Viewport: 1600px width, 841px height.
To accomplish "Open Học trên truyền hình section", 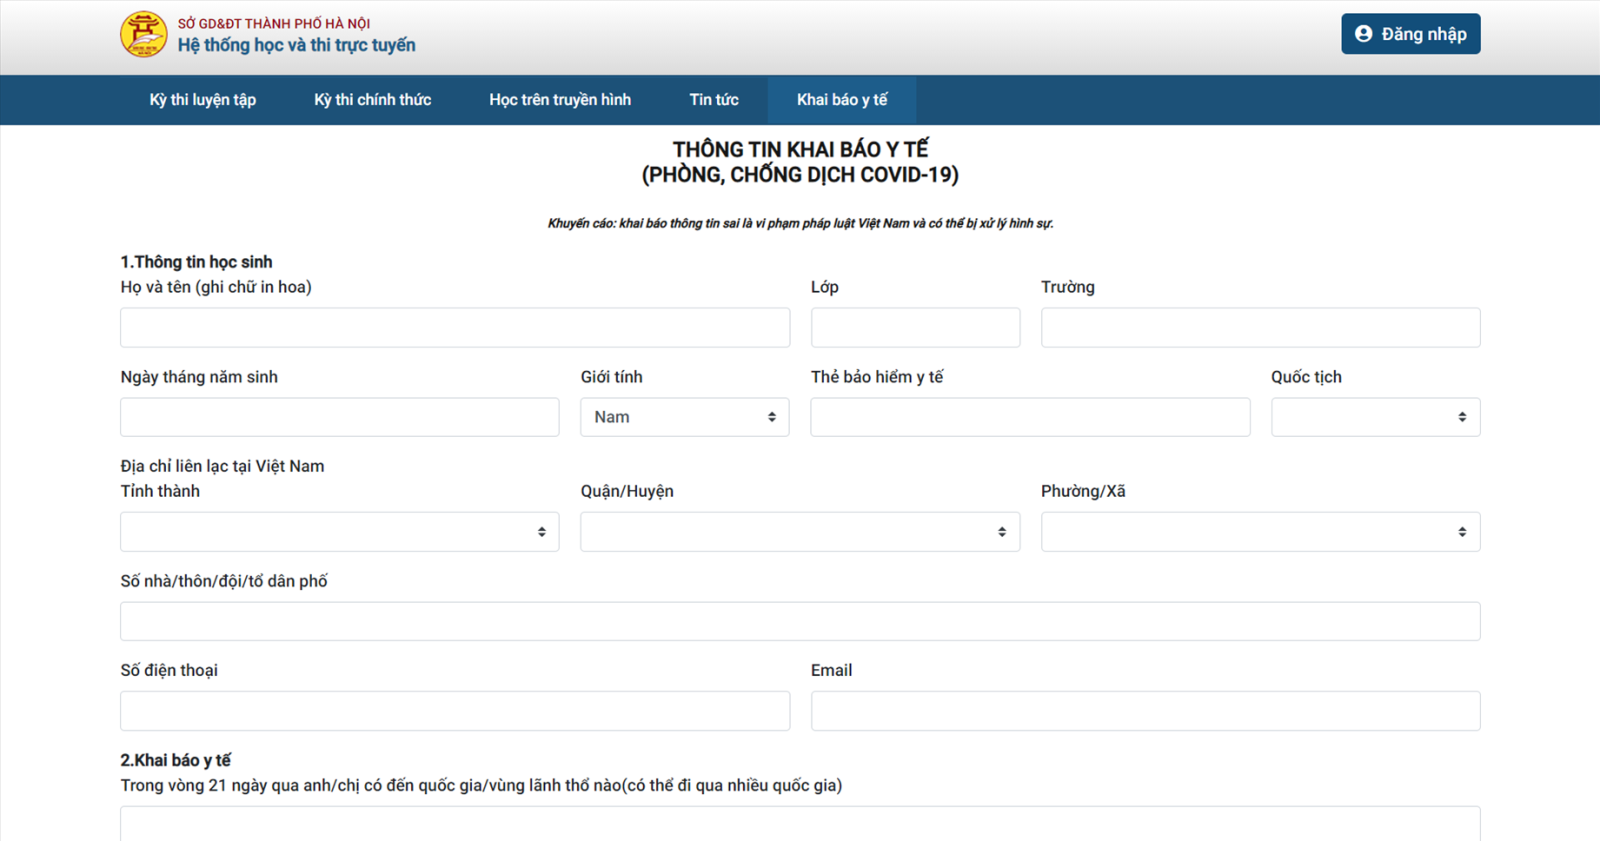I will click(x=560, y=100).
